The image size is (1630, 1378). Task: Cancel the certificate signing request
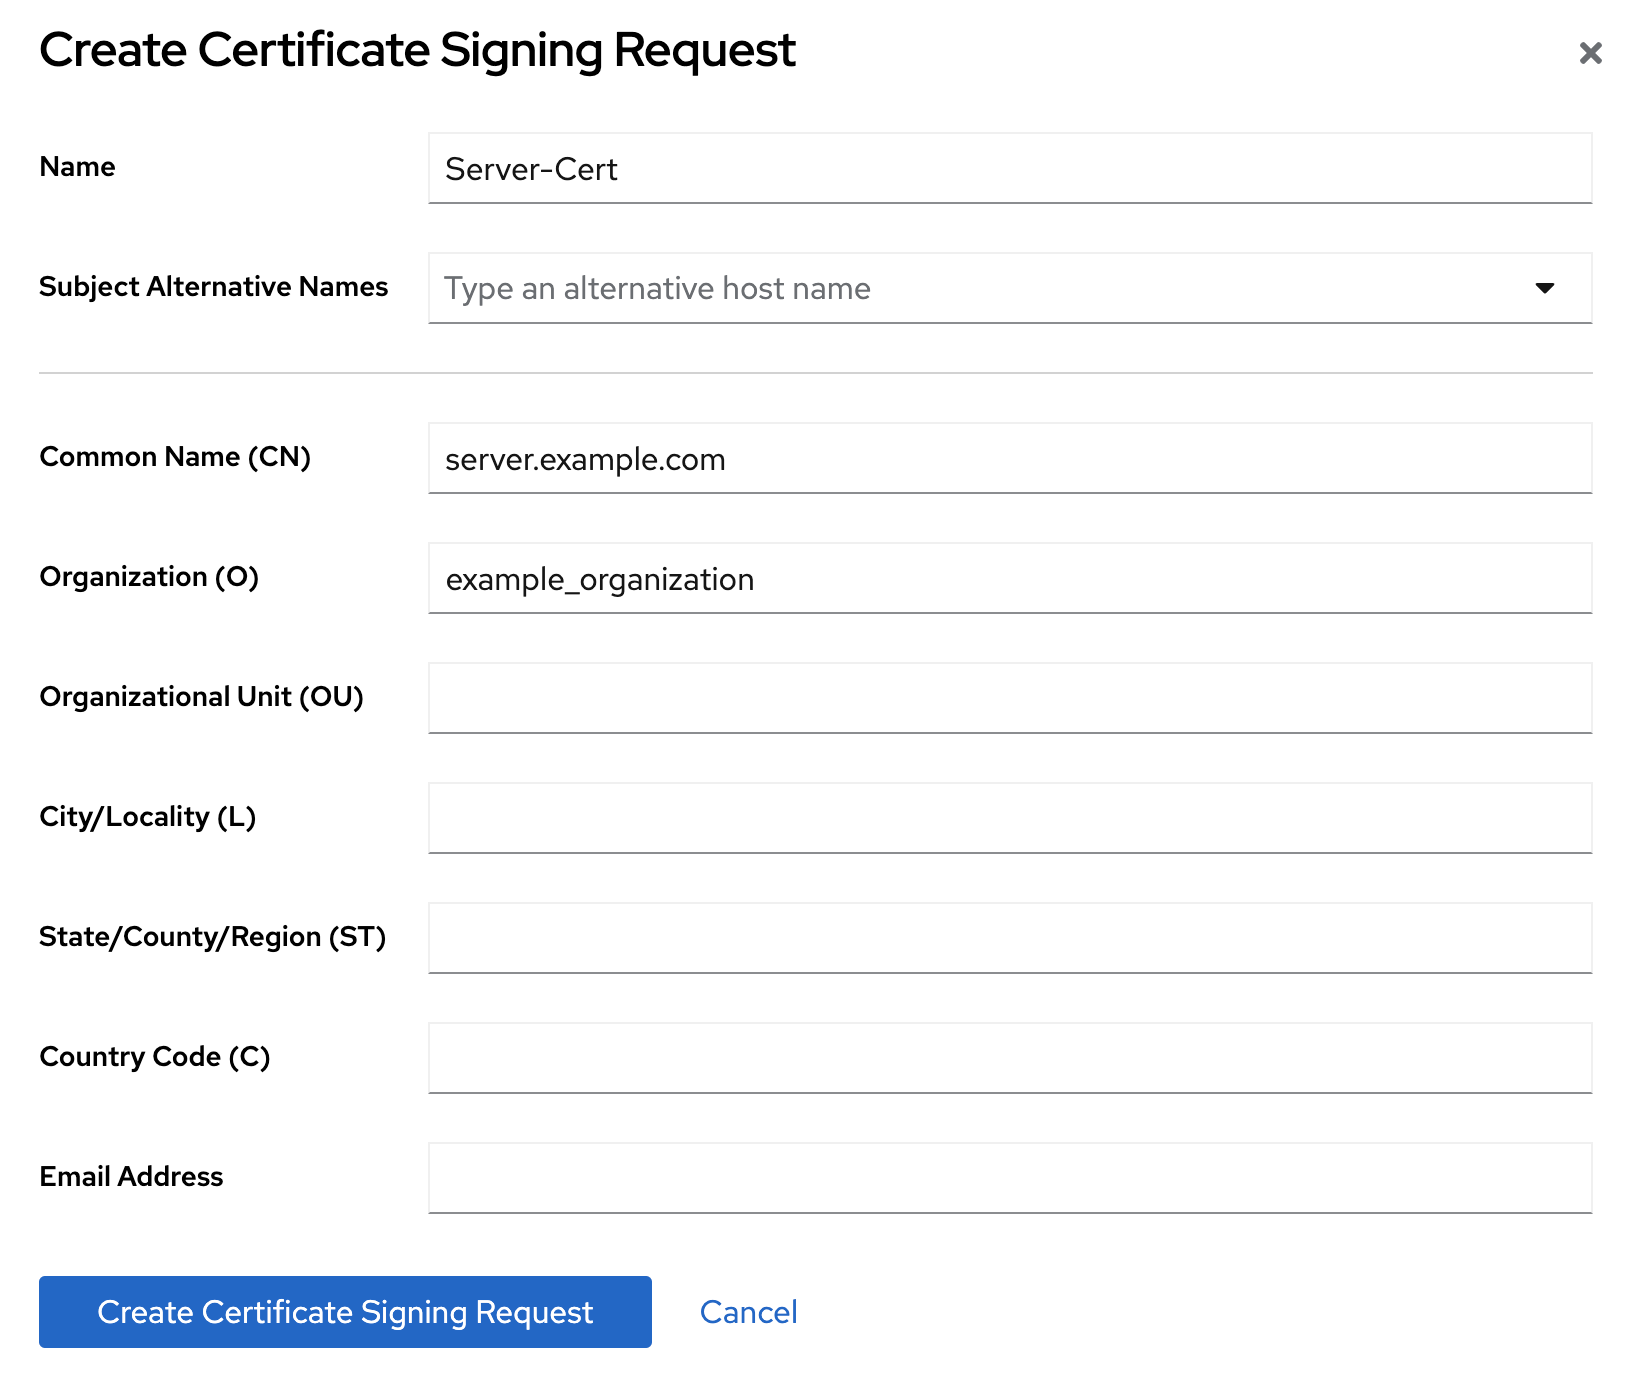click(748, 1312)
